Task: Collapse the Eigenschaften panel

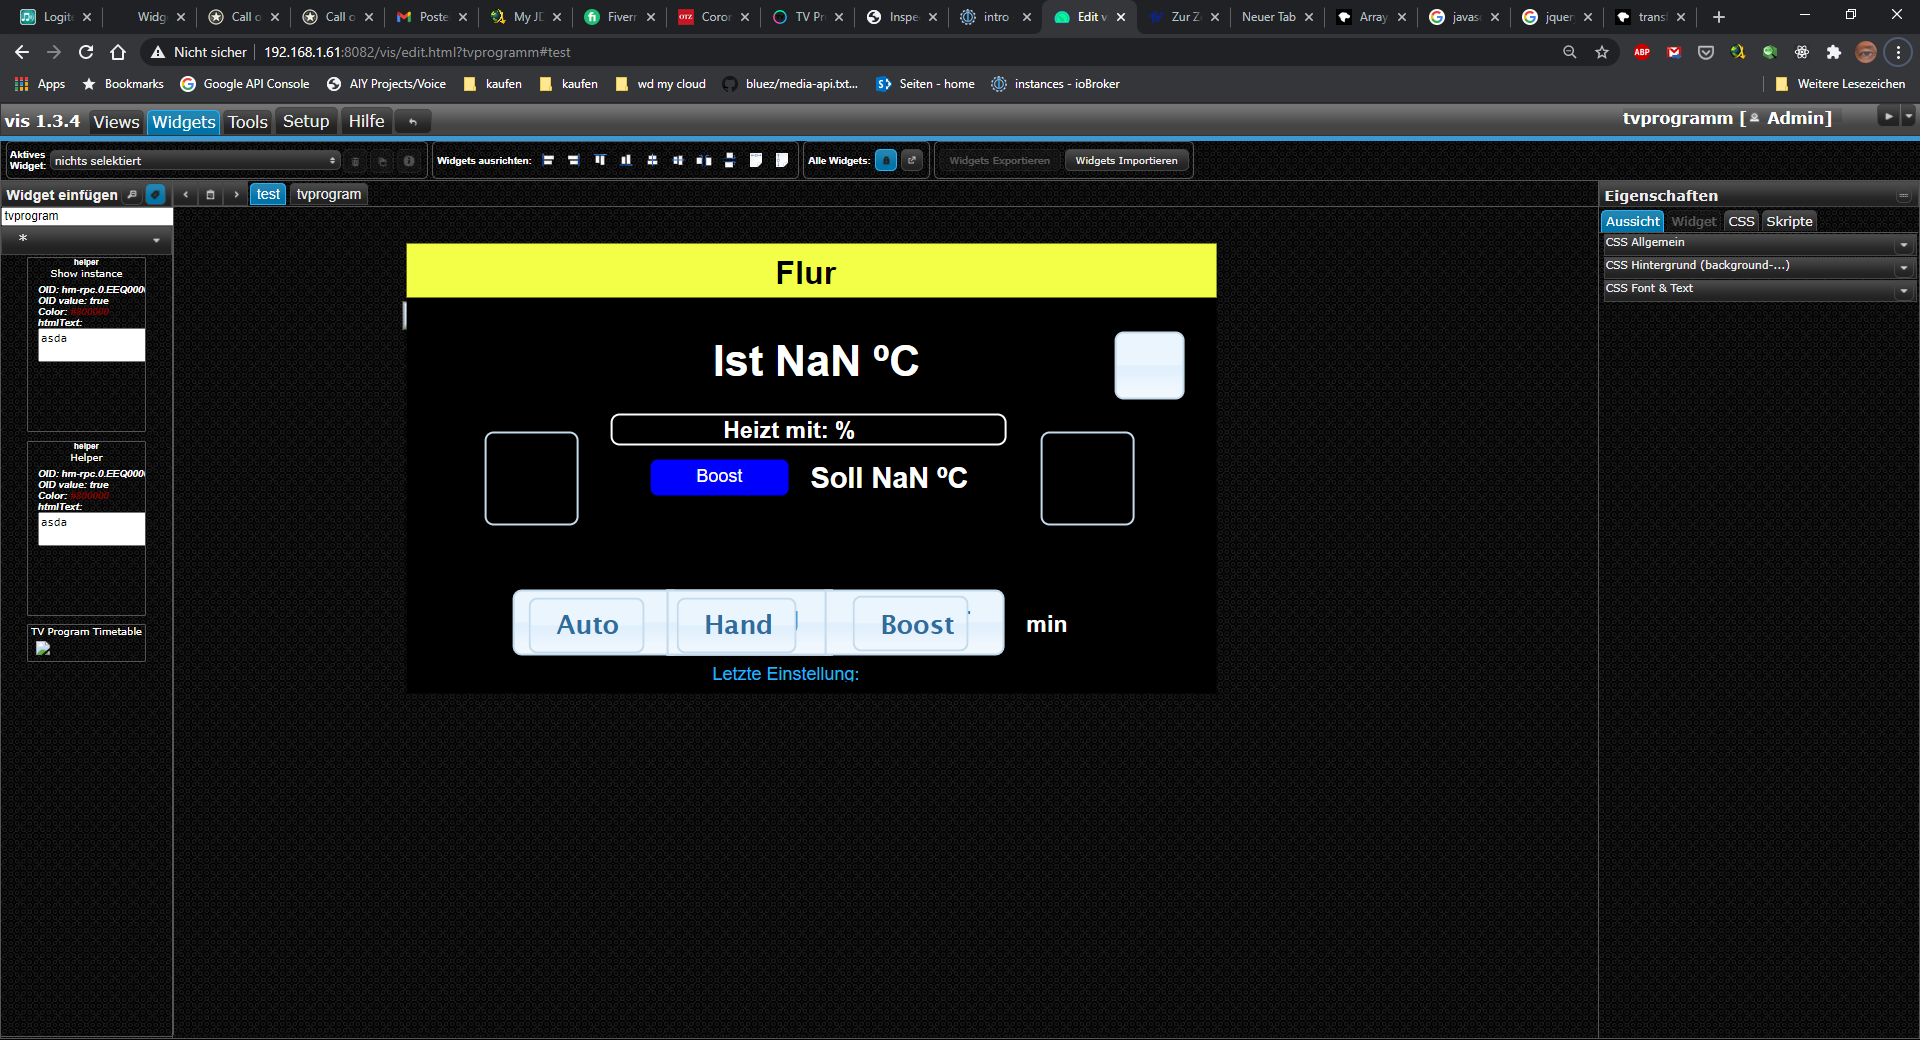Action: tap(1903, 196)
